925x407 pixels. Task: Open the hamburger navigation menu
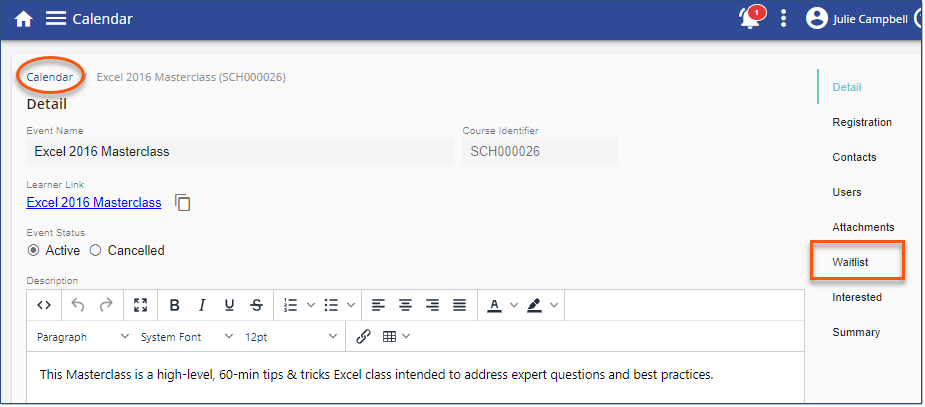(55, 19)
